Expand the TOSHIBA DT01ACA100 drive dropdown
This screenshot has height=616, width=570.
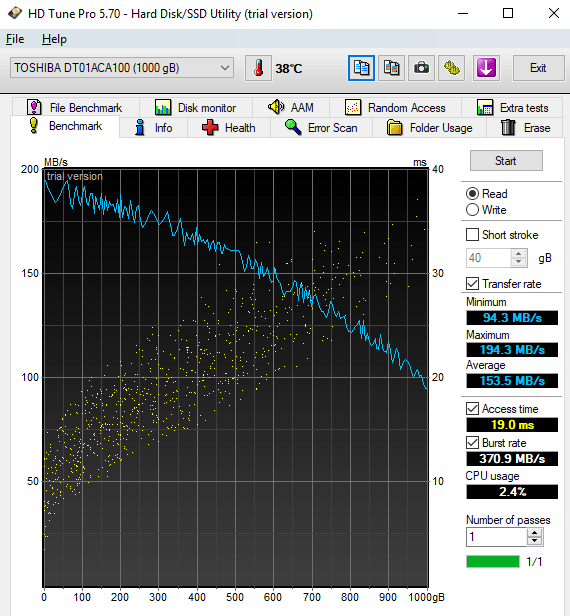225,68
